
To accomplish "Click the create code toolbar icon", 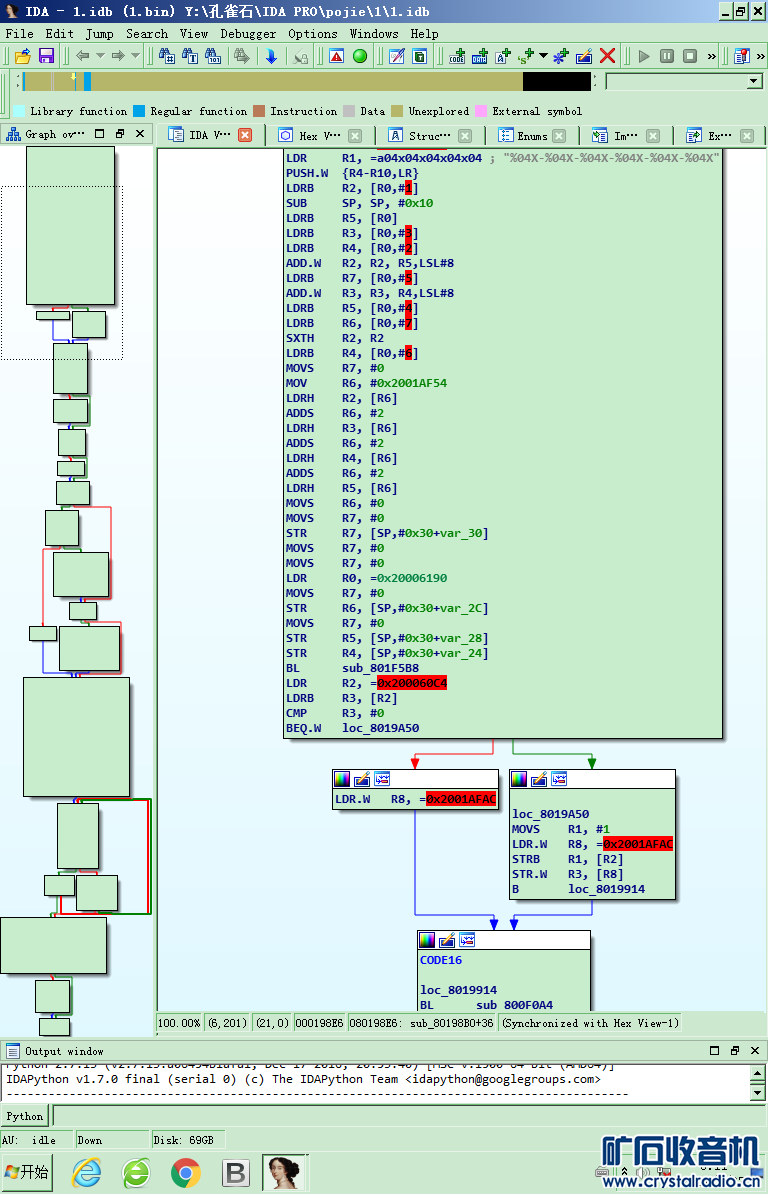I will click(457, 56).
